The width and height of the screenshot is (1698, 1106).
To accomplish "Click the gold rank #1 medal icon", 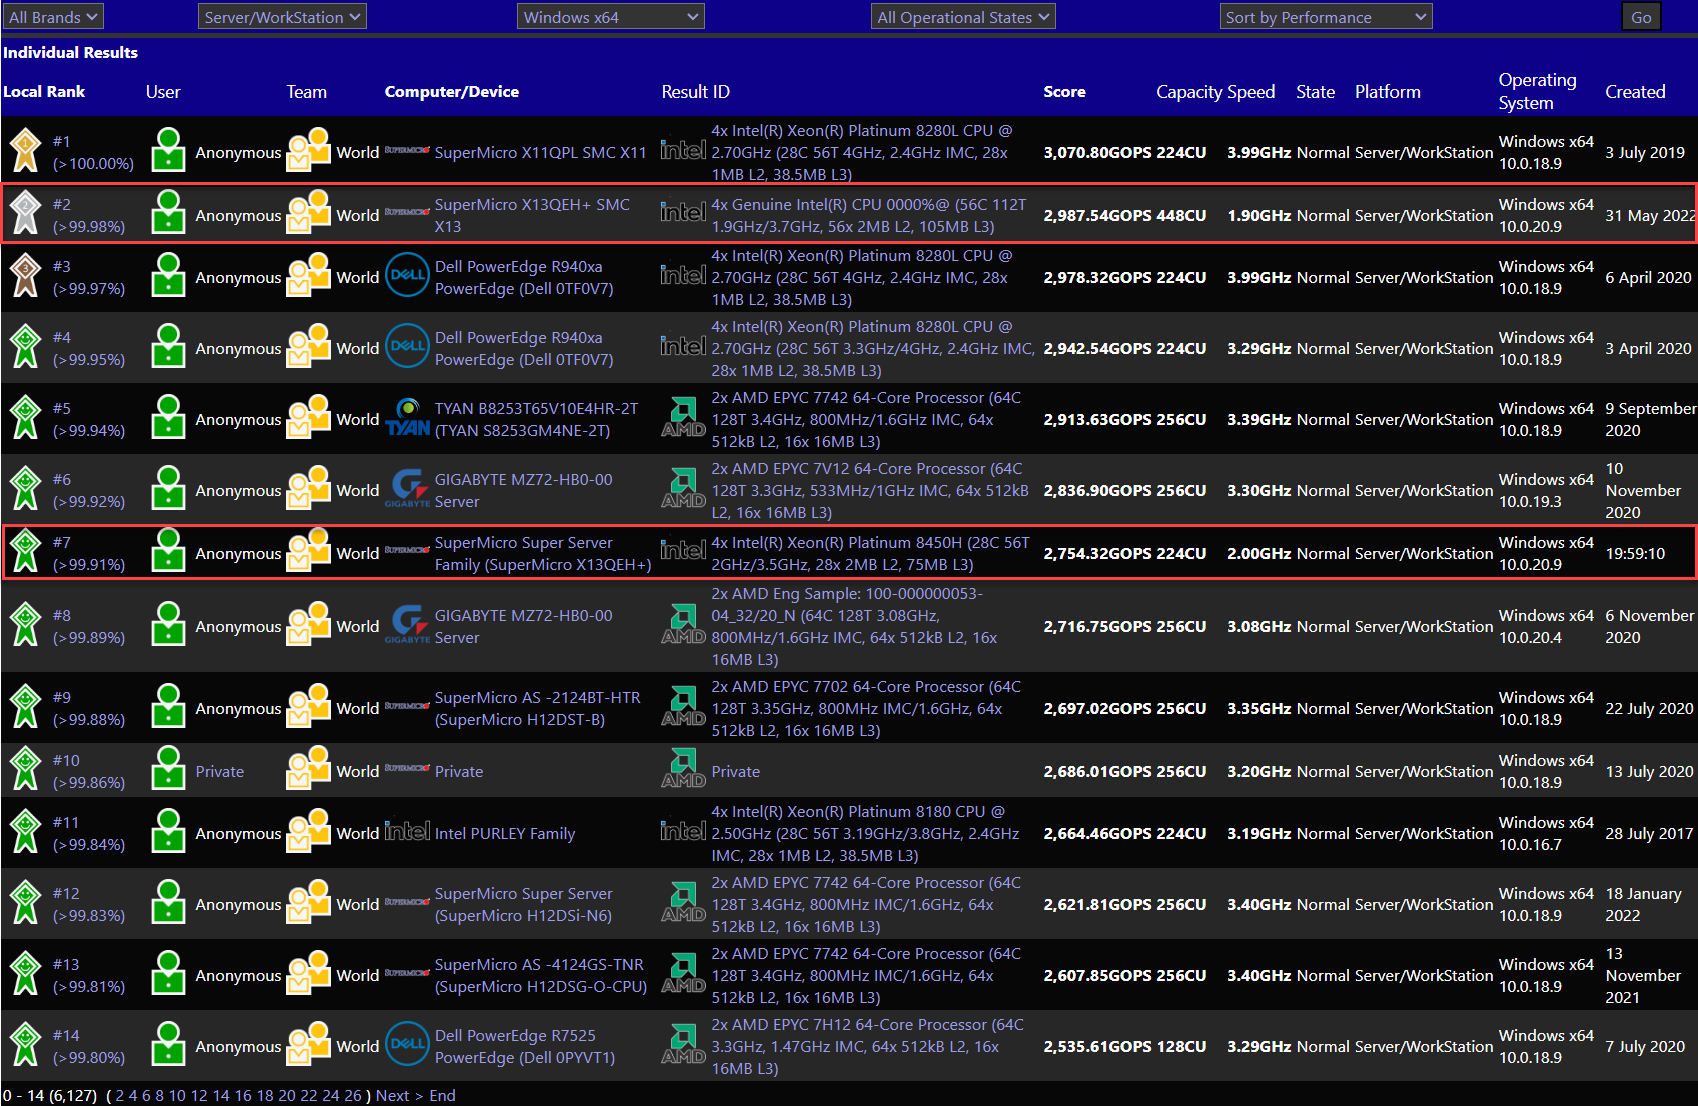I will coord(25,151).
